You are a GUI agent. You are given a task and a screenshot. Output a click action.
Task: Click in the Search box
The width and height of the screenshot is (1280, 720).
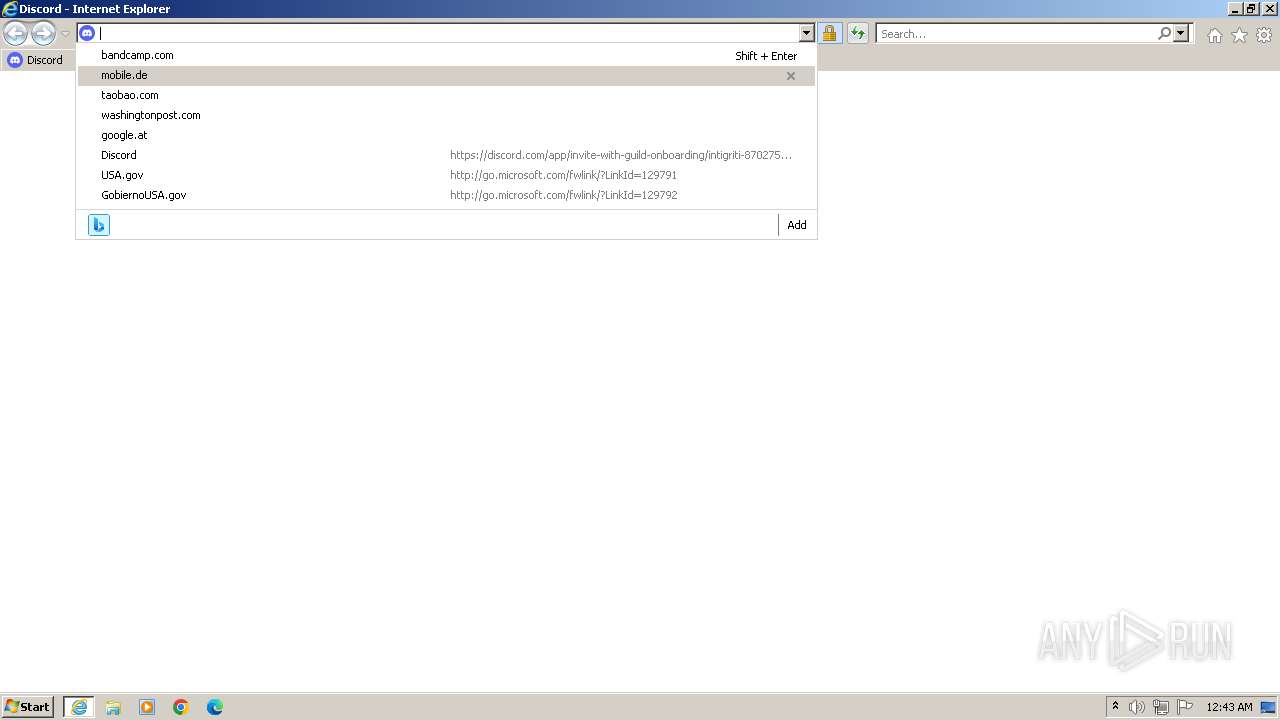(x=1016, y=33)
